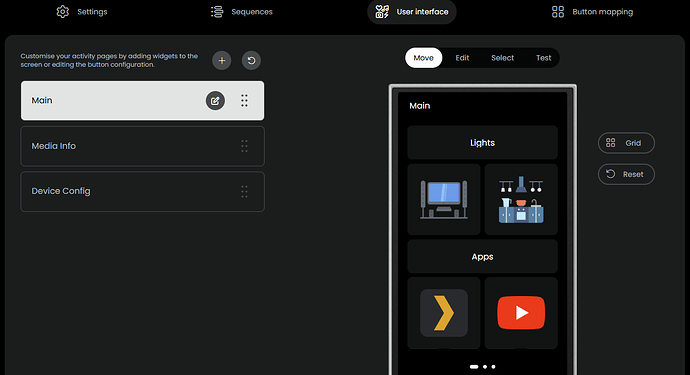
Task: Edit the Main page name icon
Action: 215,101
